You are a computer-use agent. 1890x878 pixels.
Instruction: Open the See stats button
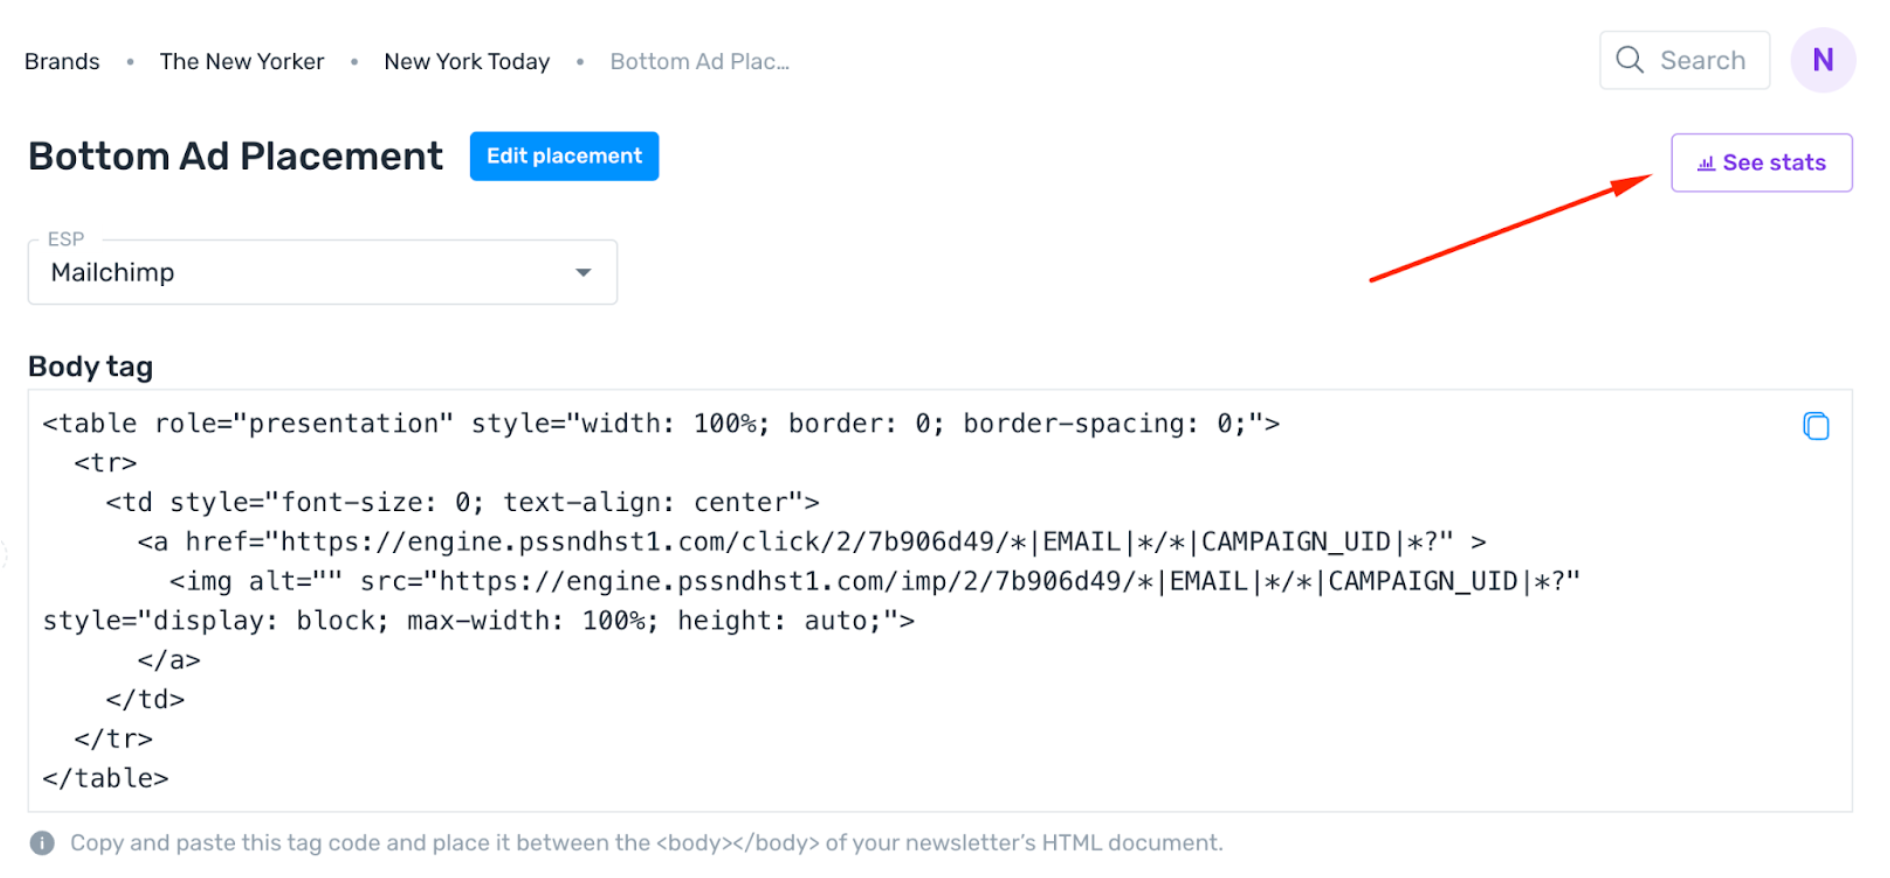tap(1761, 163)
